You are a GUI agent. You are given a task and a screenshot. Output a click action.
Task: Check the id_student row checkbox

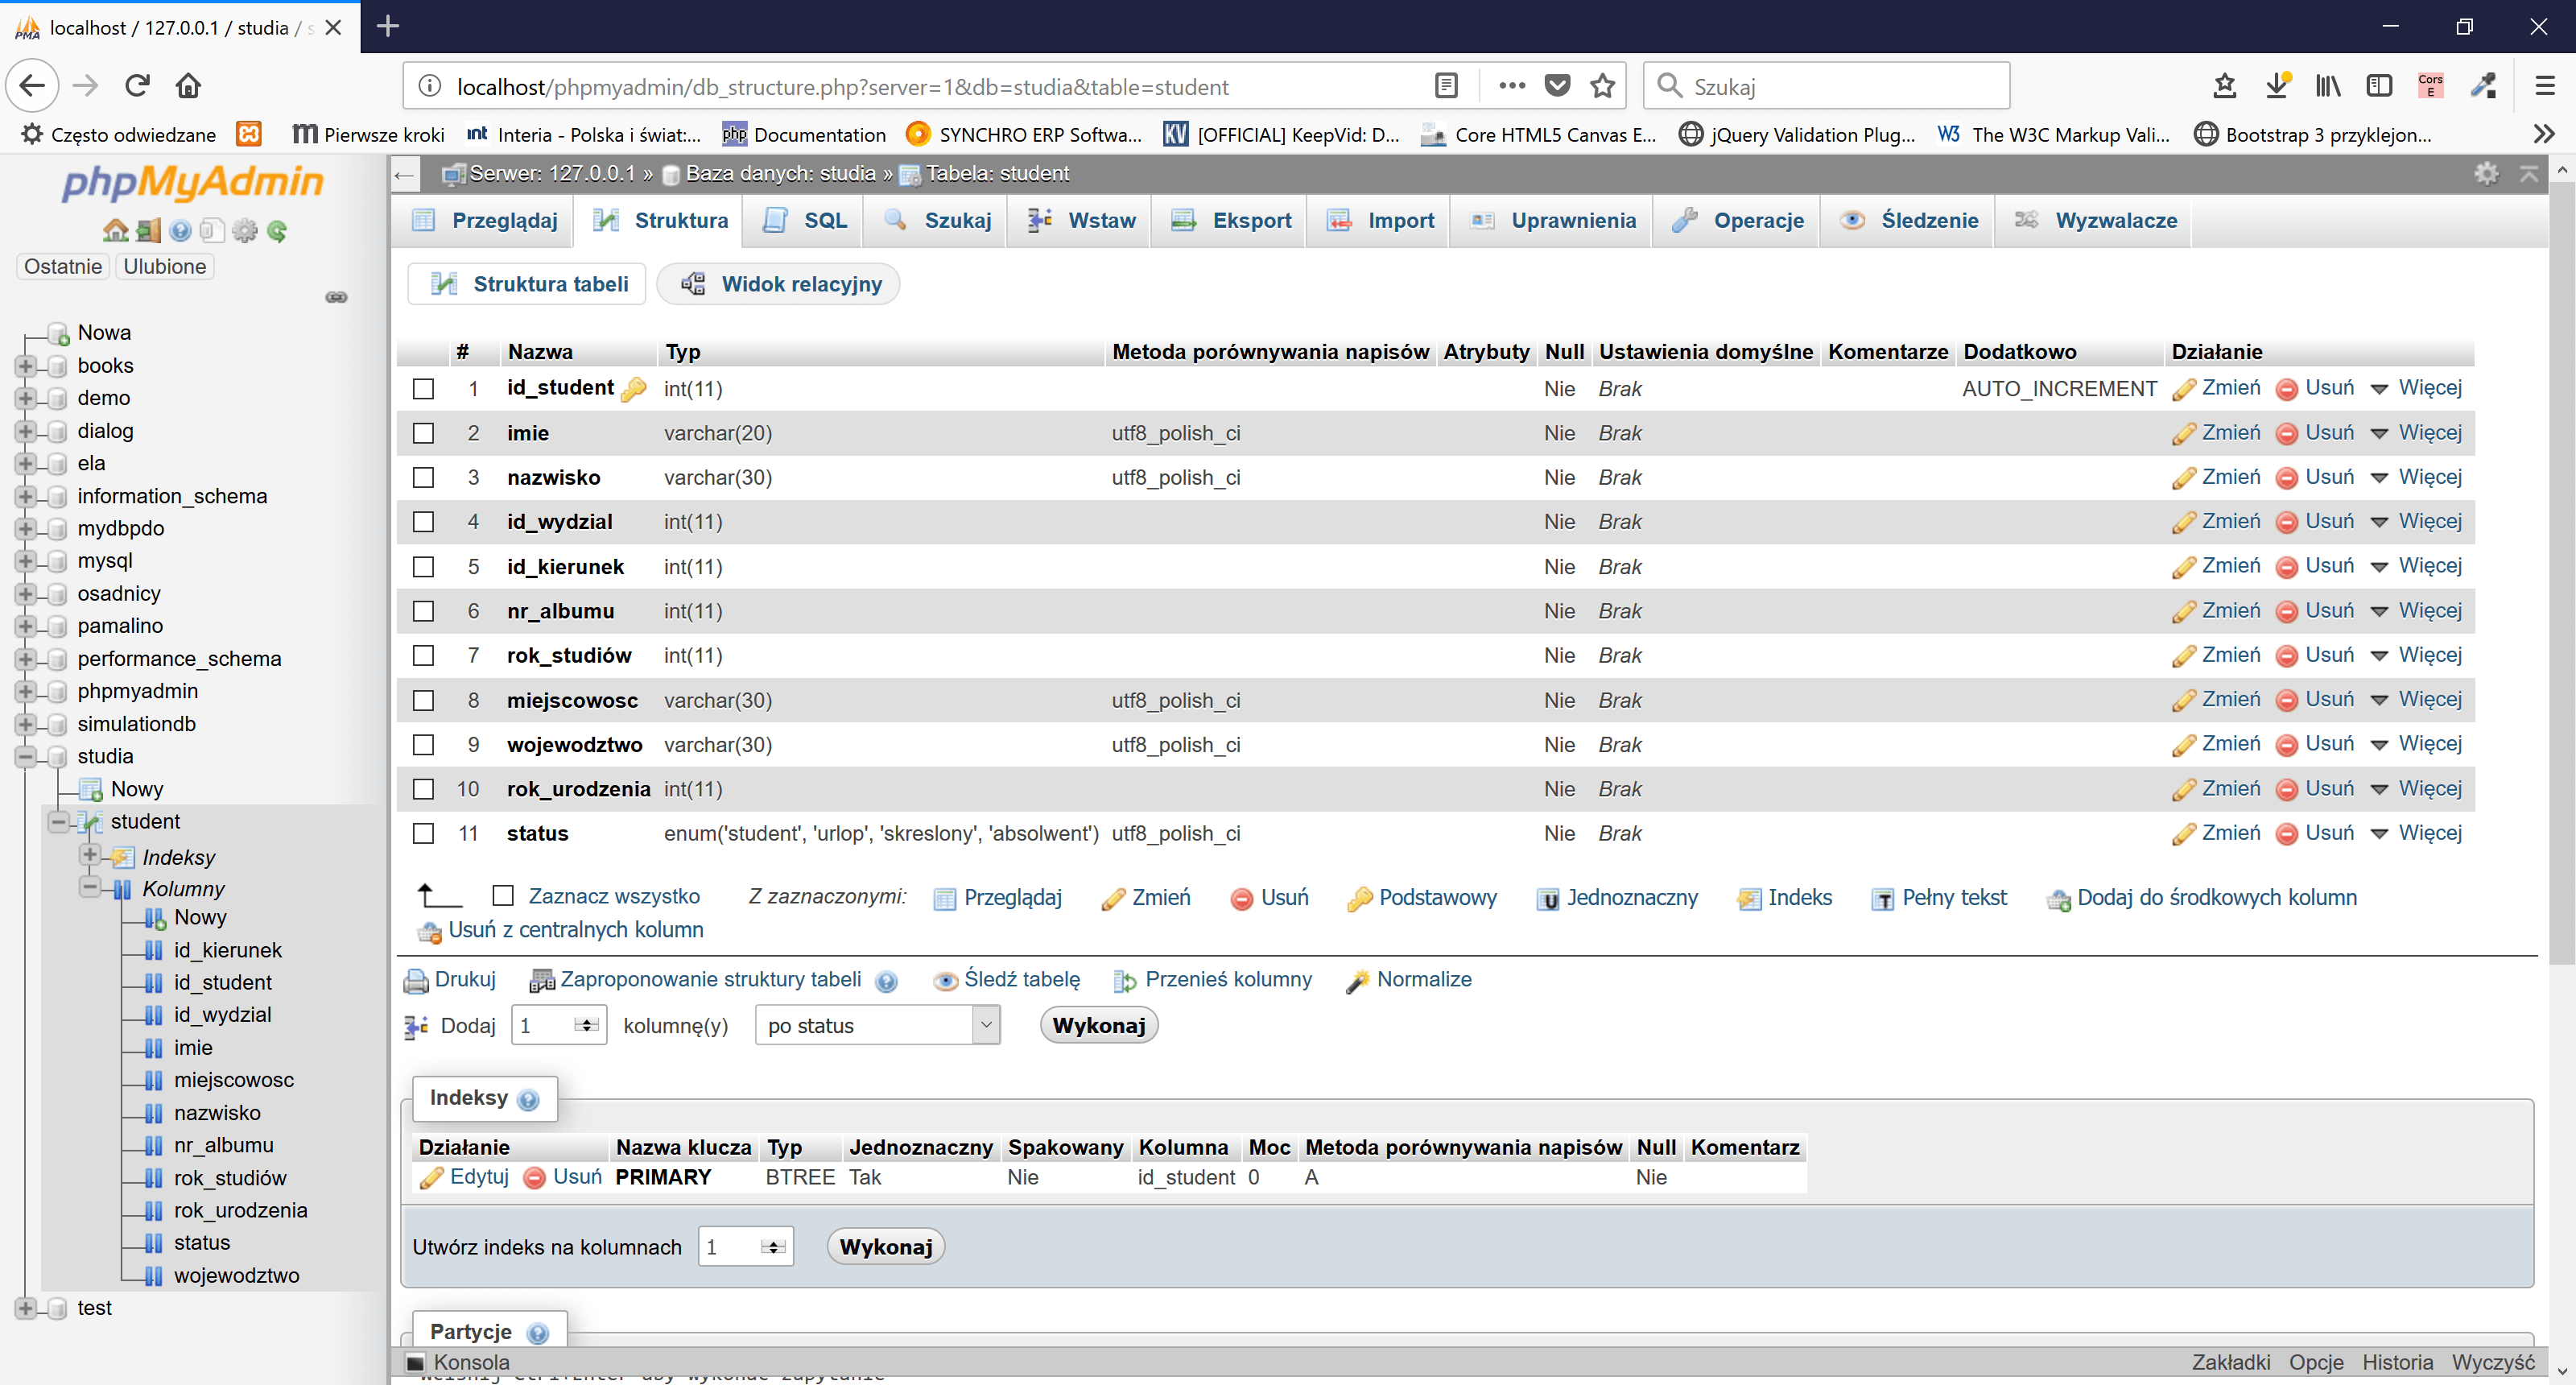pos(423,388)
